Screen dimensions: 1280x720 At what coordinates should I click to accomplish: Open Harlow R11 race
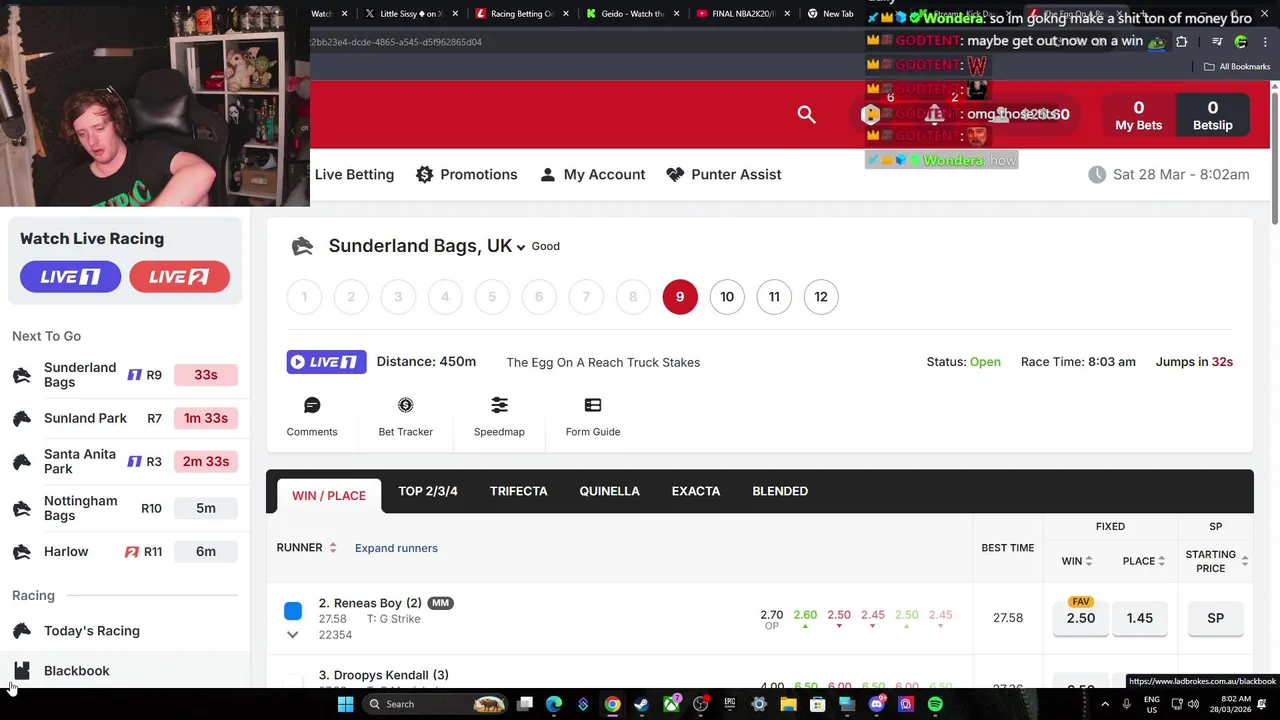click(125, 551)
